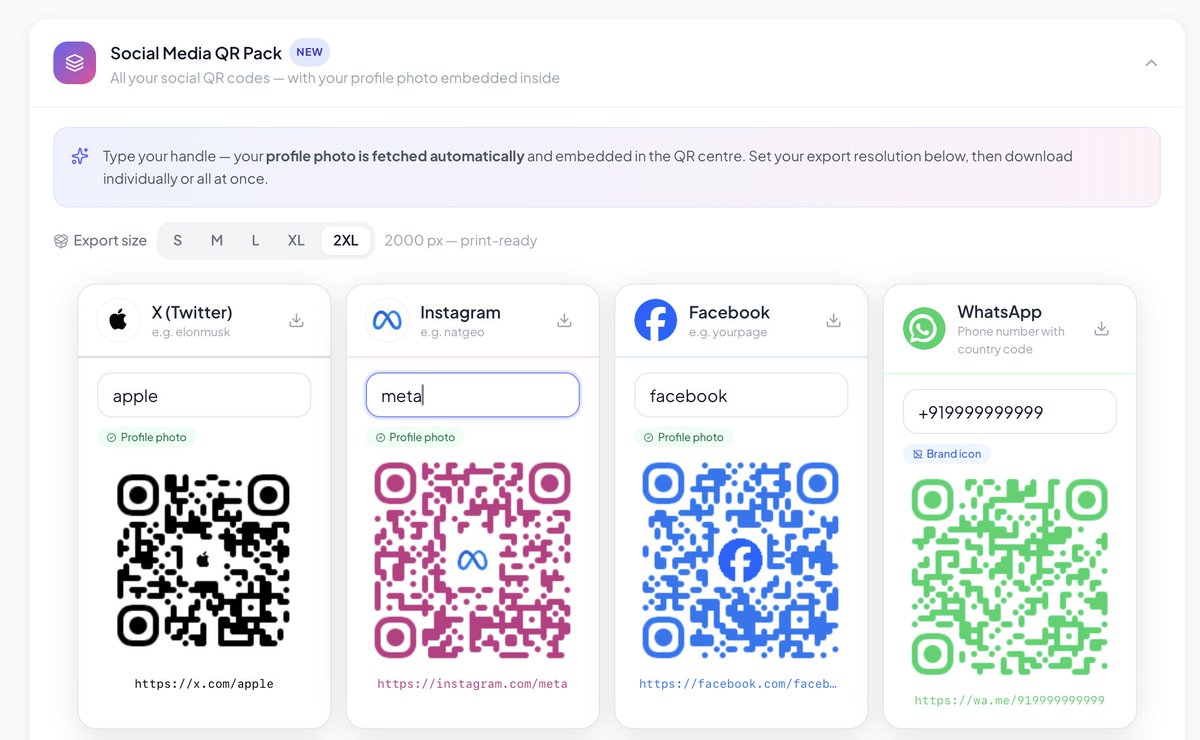Click the Meta logo on the Instagram card
Image resolution: width=1200 pixels, height=740 pixels.
click(x=387, y=320)
